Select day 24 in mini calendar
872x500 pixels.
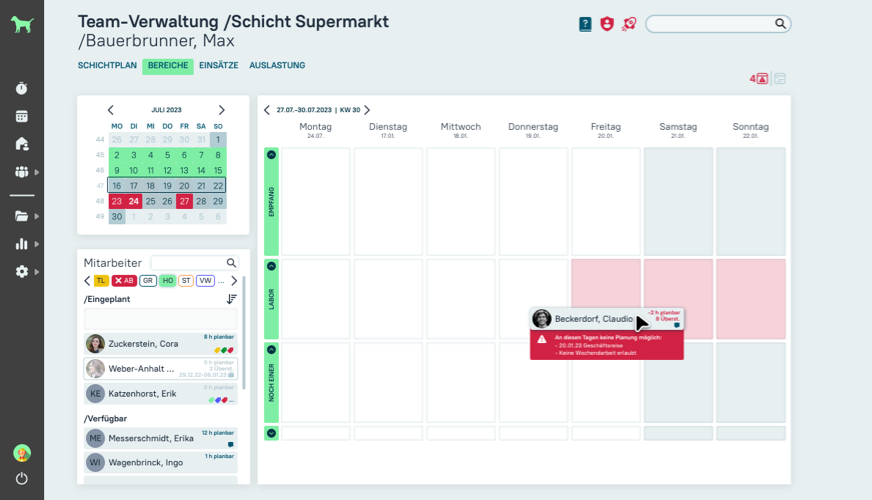(x=133, y=201)
